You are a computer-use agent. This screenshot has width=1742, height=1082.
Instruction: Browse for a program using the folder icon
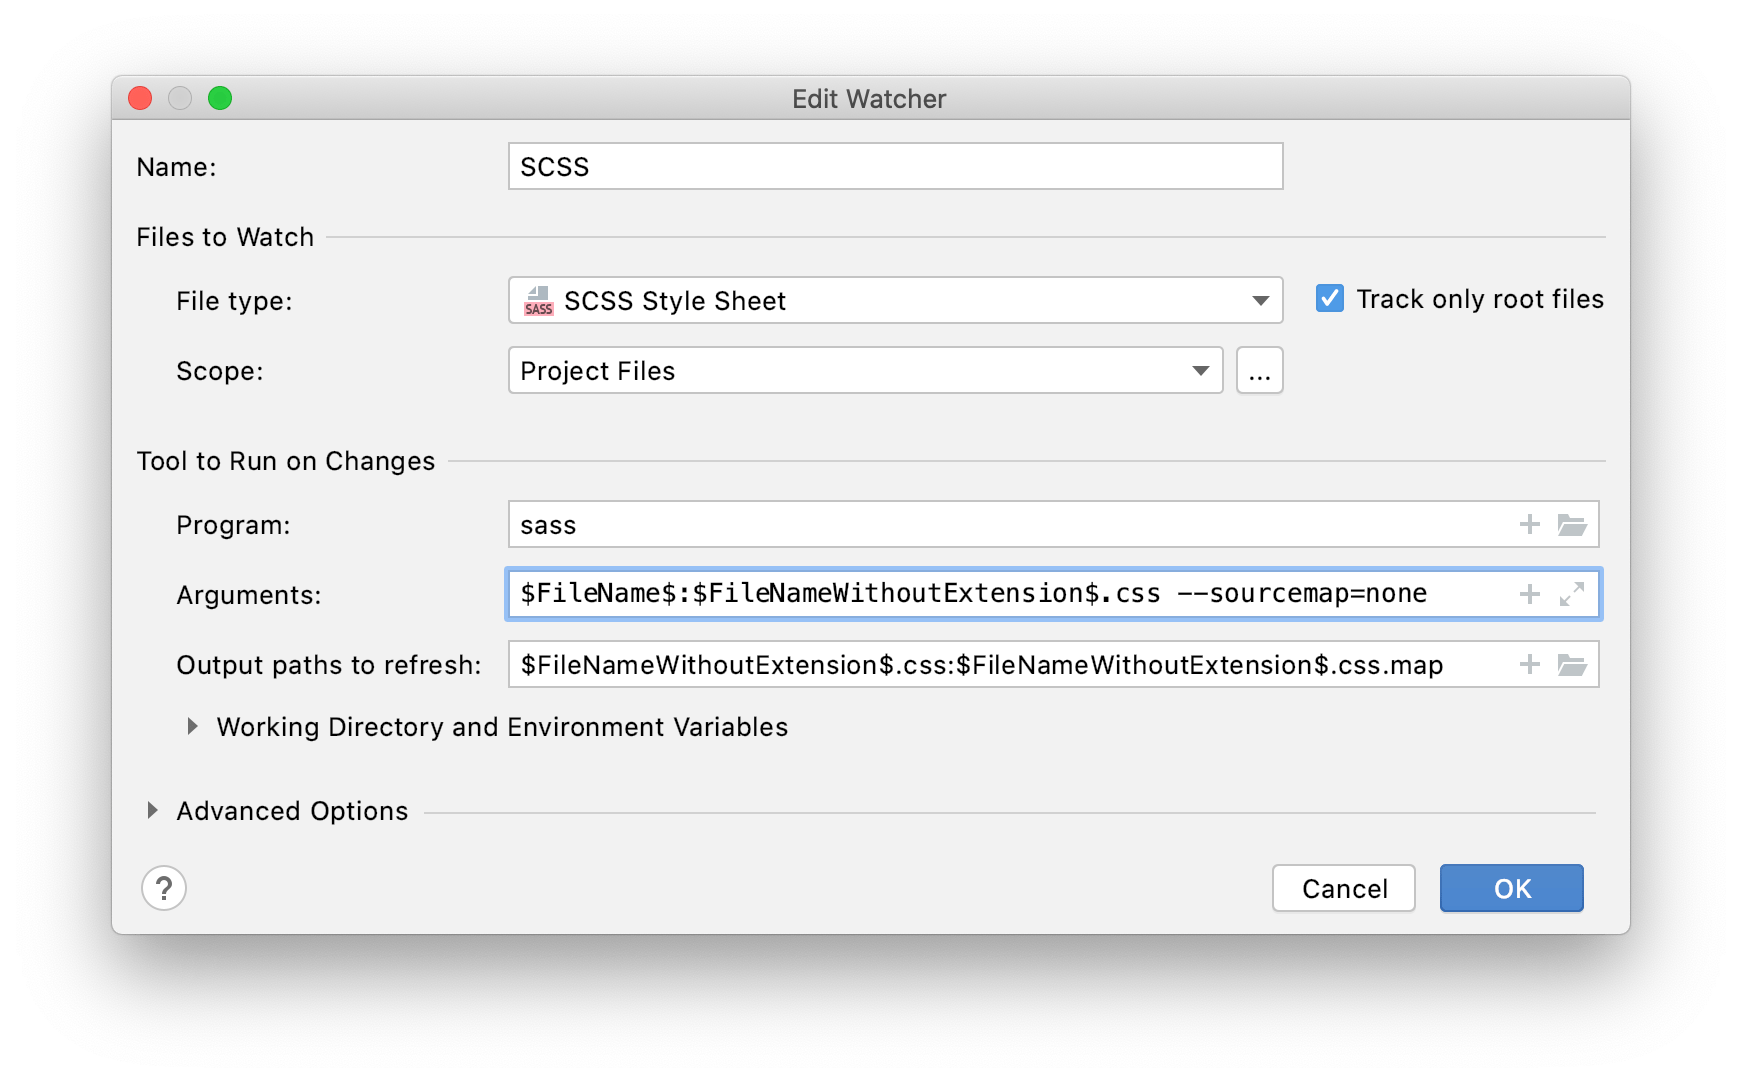(1572, 524)
